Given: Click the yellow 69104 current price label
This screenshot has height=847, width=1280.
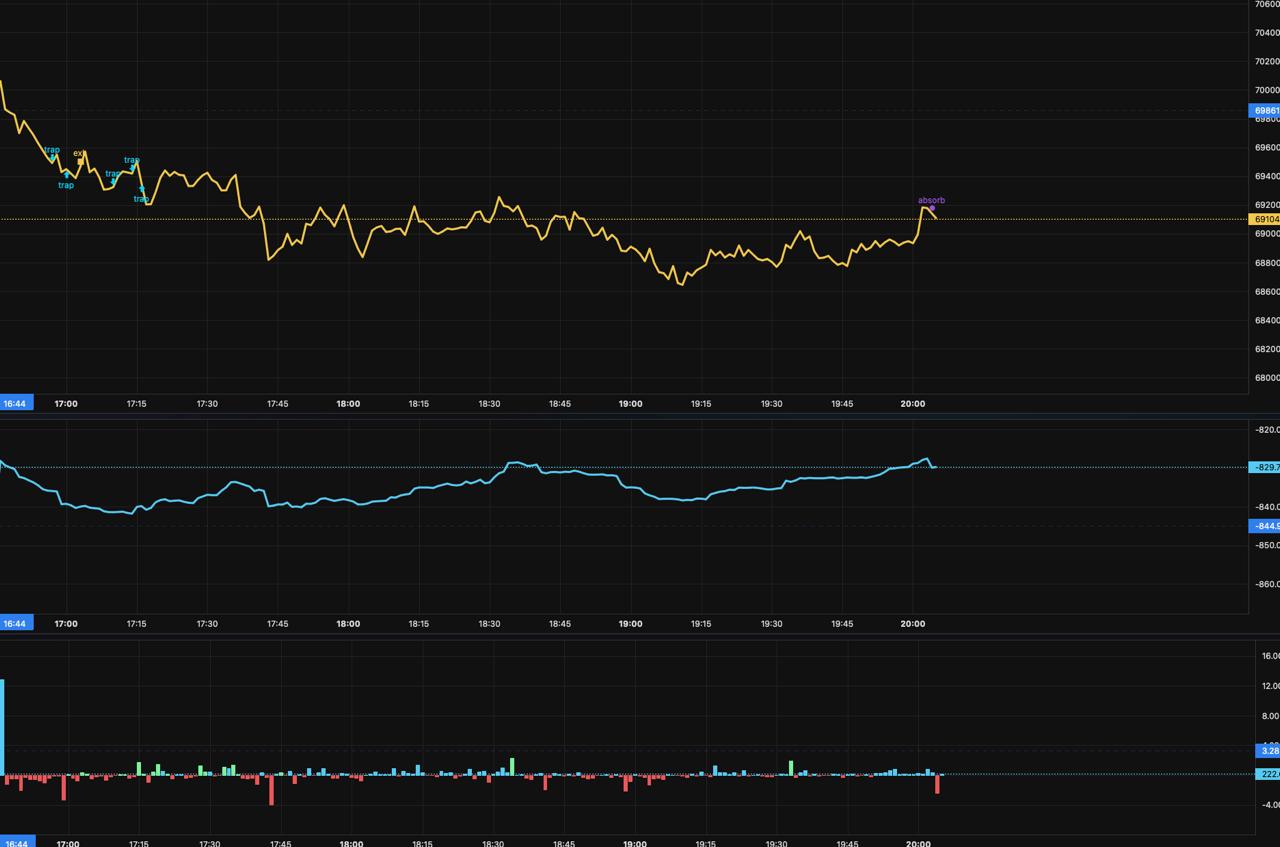Looking at the screenshot, I should [1265, 219].
